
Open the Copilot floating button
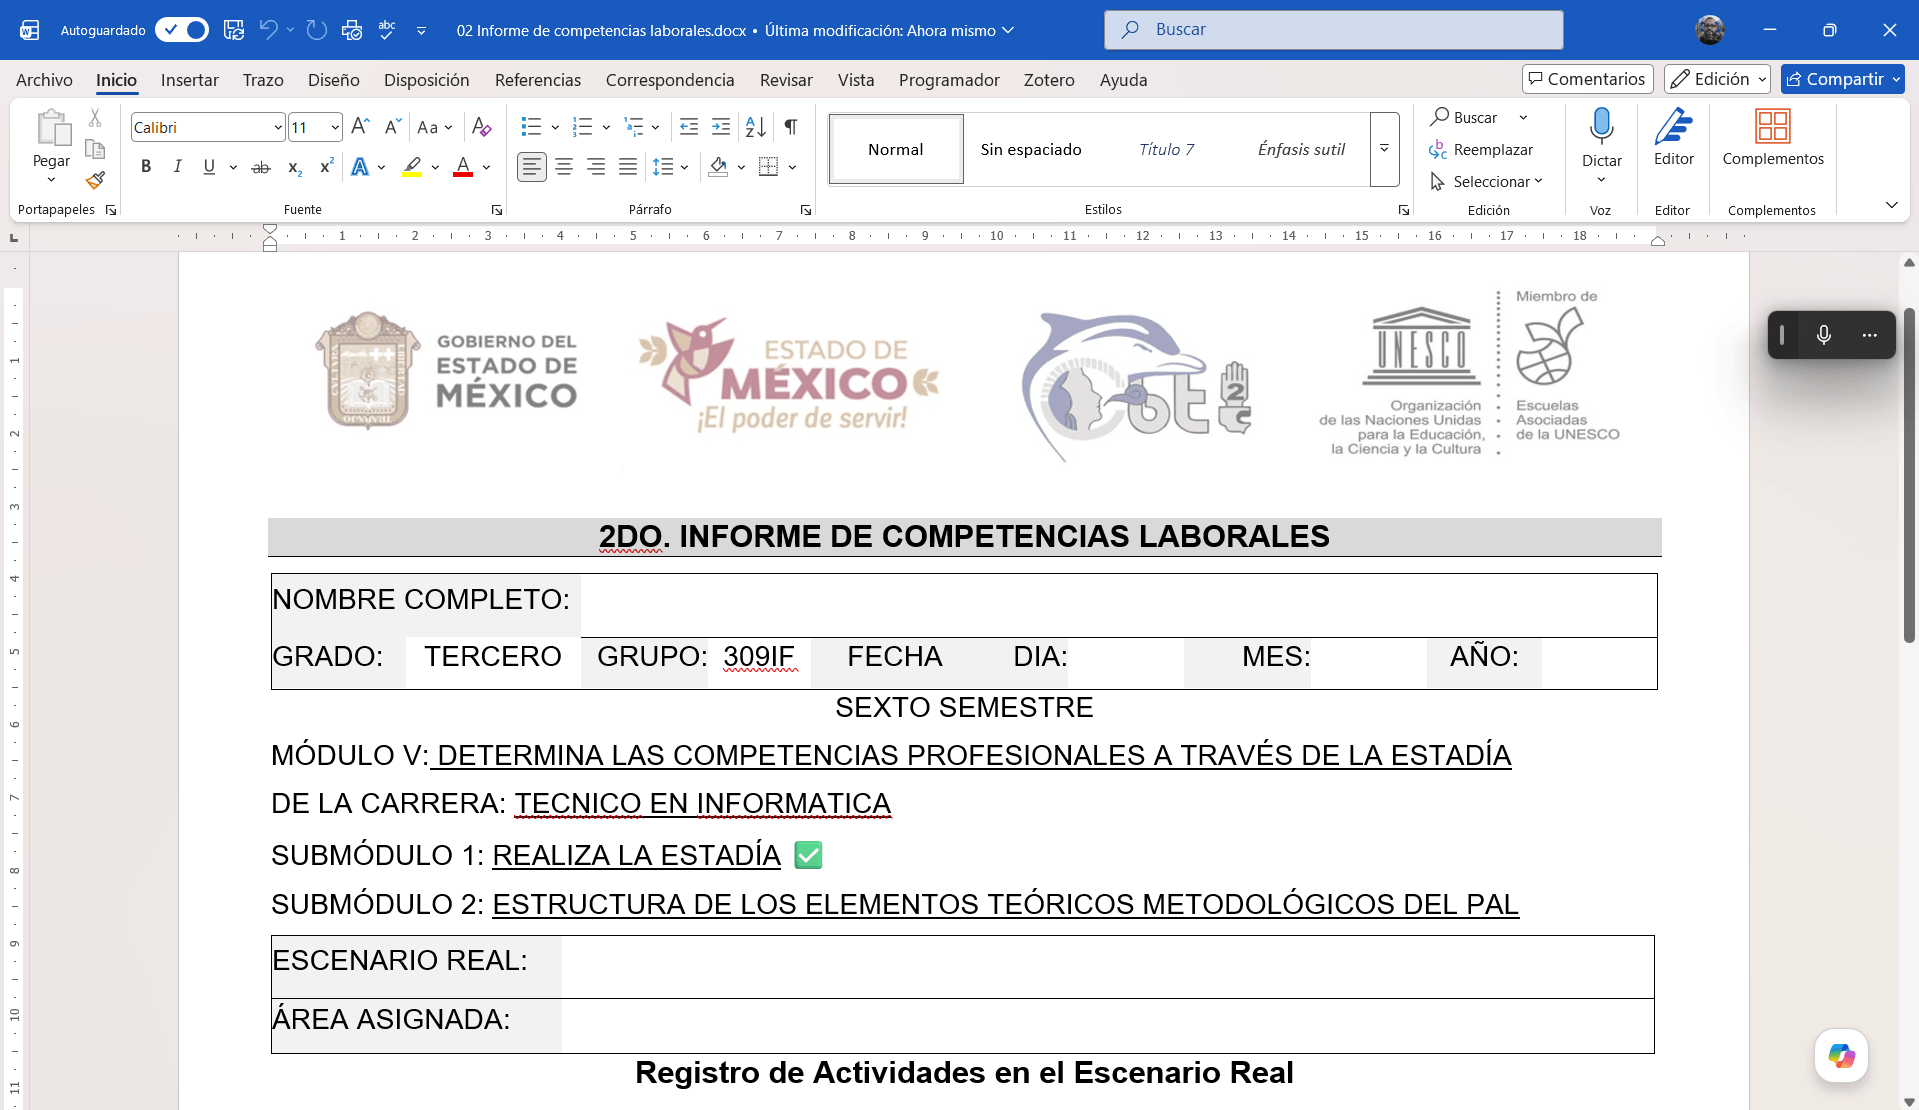(x=1842, y=1056)
